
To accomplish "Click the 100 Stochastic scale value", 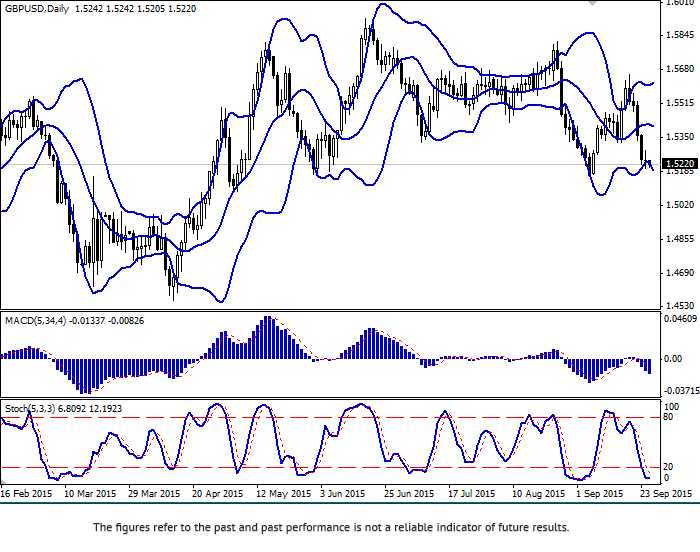I will (x=672, y=407).
